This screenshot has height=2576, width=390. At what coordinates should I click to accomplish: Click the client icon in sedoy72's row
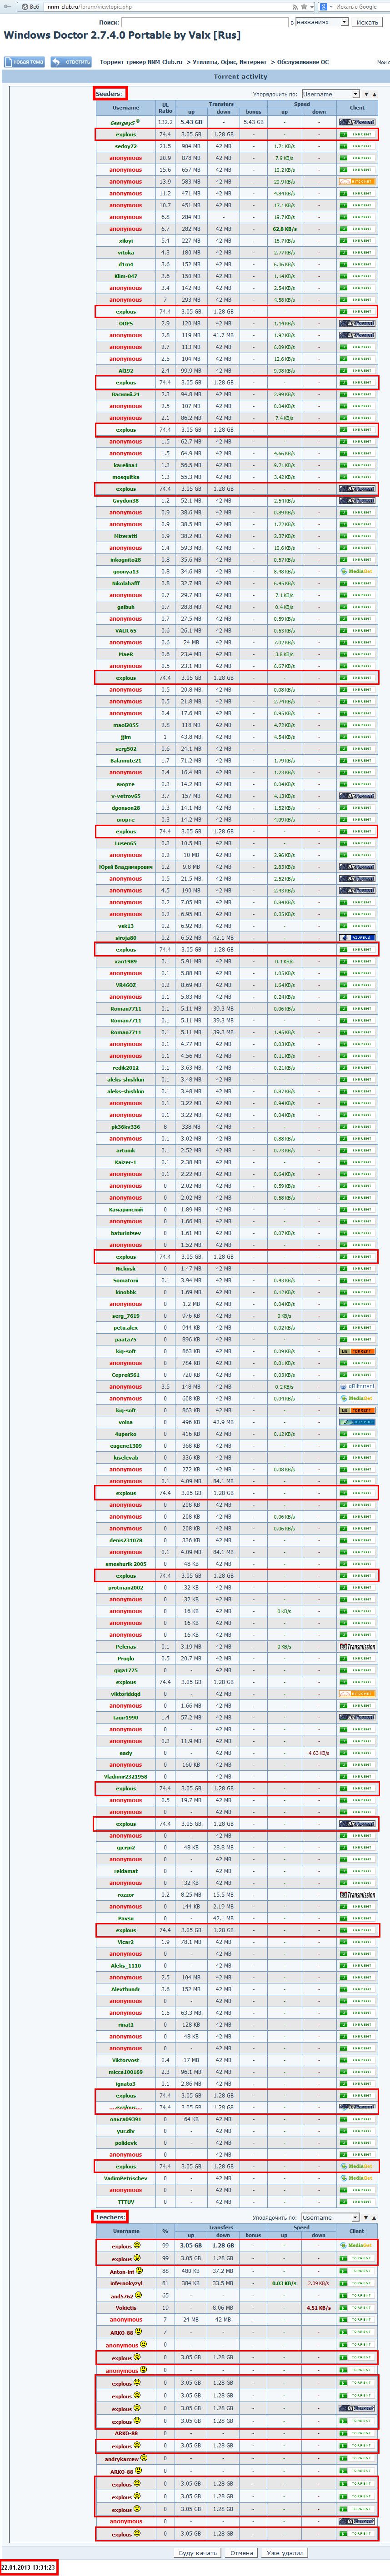(x=357, y=146)
